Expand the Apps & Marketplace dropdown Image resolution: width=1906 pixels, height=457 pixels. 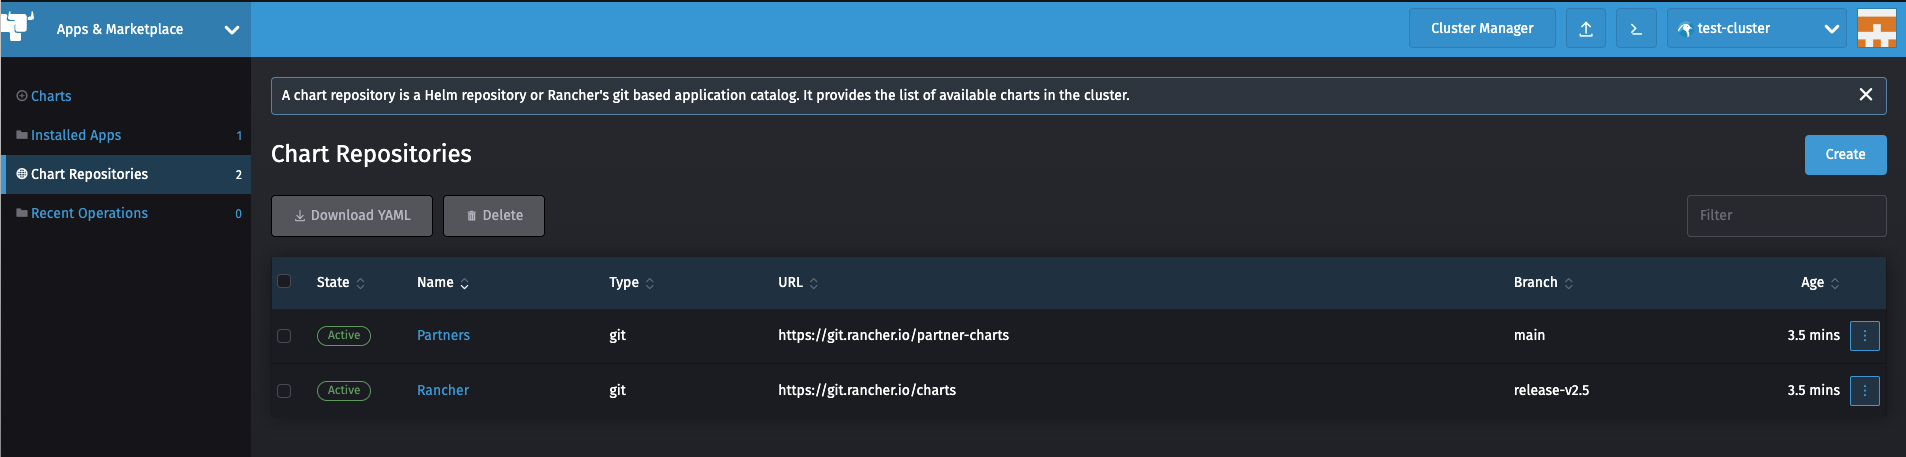[231, 30]
